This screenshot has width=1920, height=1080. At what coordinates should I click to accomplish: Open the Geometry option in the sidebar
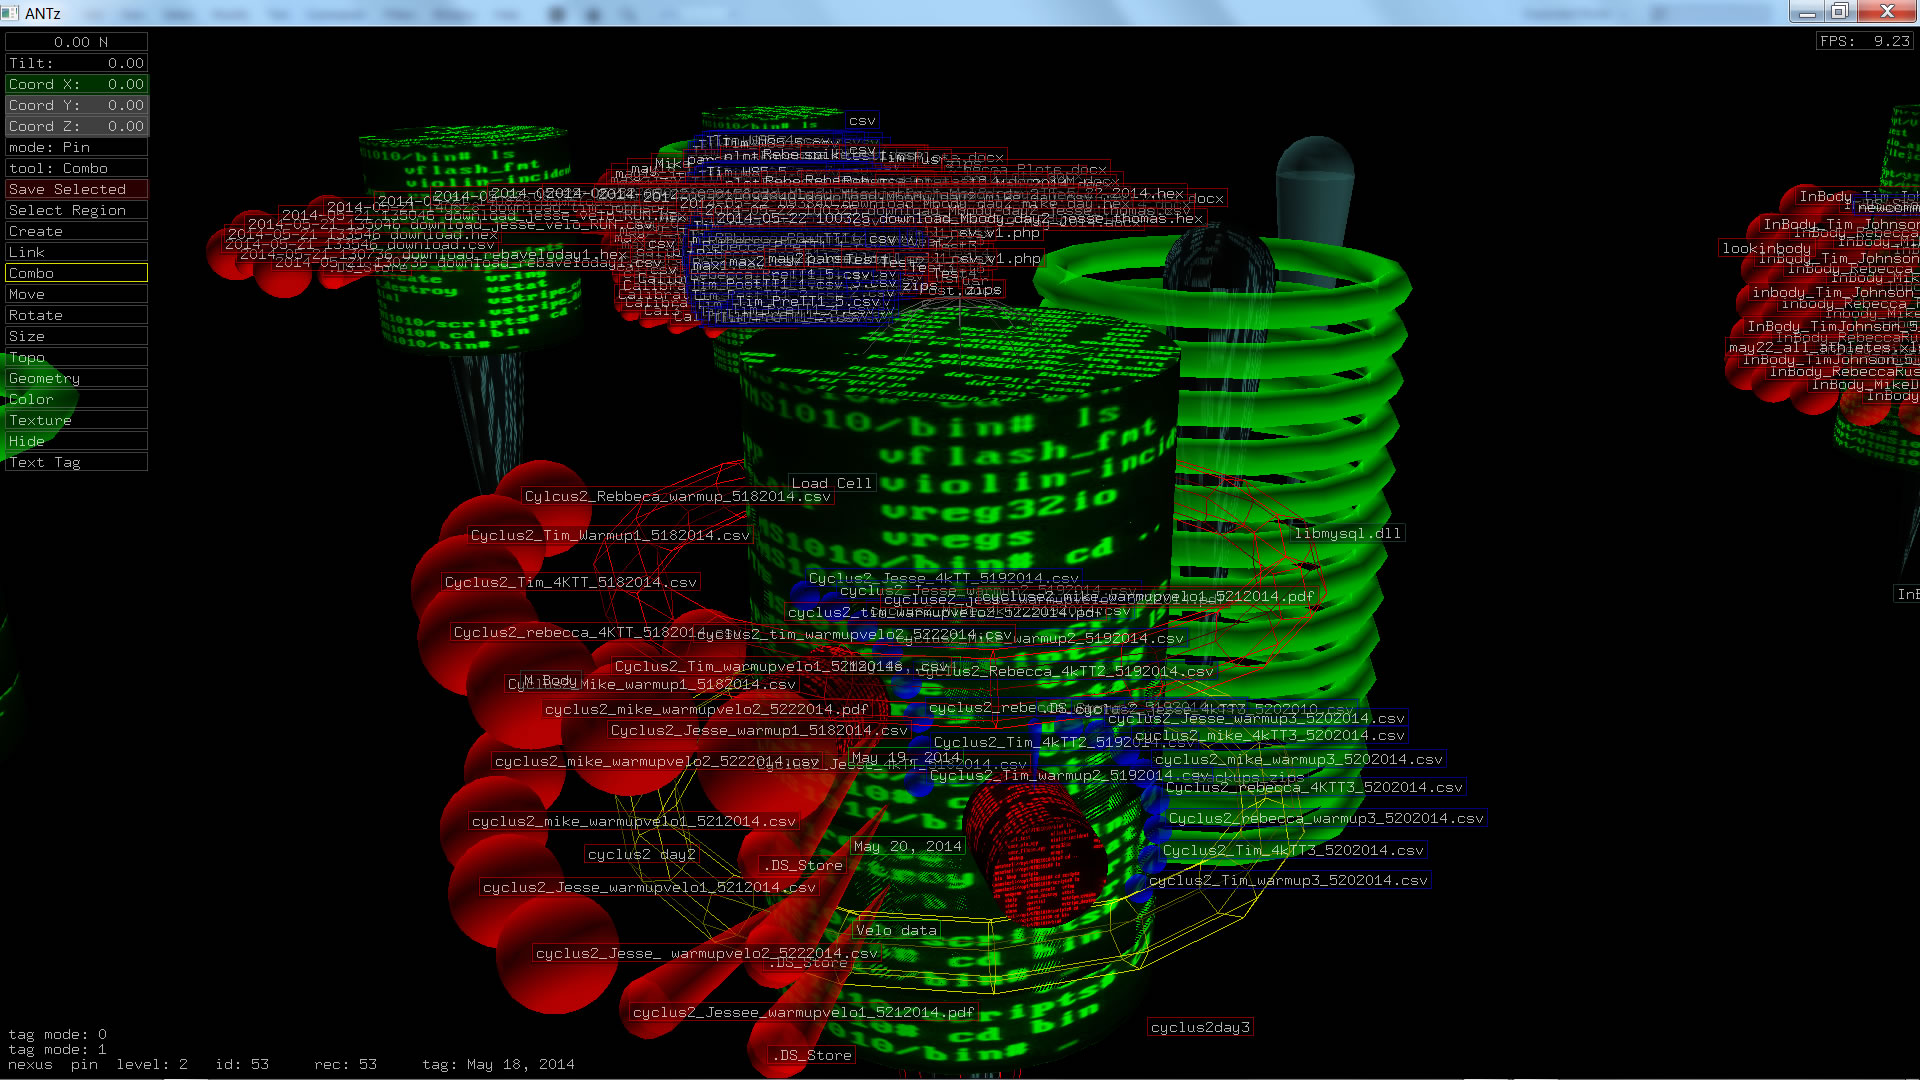pyautogui.click(x=76, y=378)
